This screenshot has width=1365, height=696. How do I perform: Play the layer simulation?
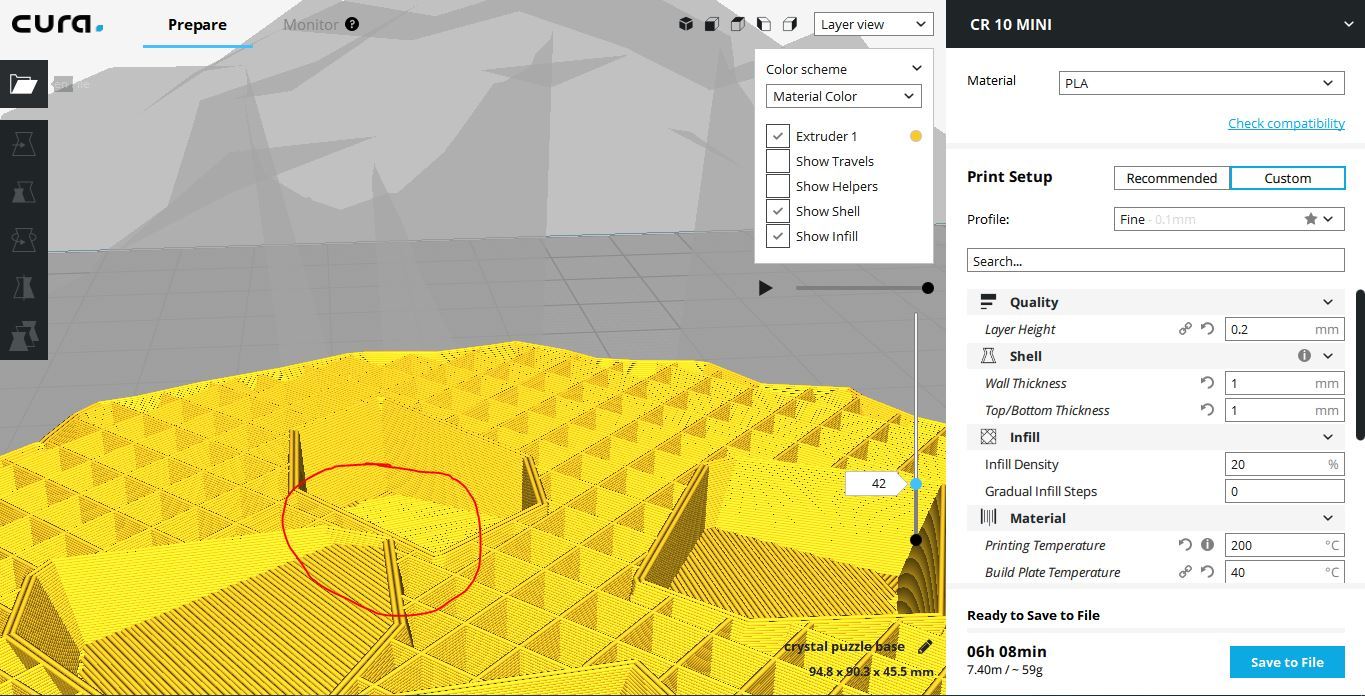765,288
